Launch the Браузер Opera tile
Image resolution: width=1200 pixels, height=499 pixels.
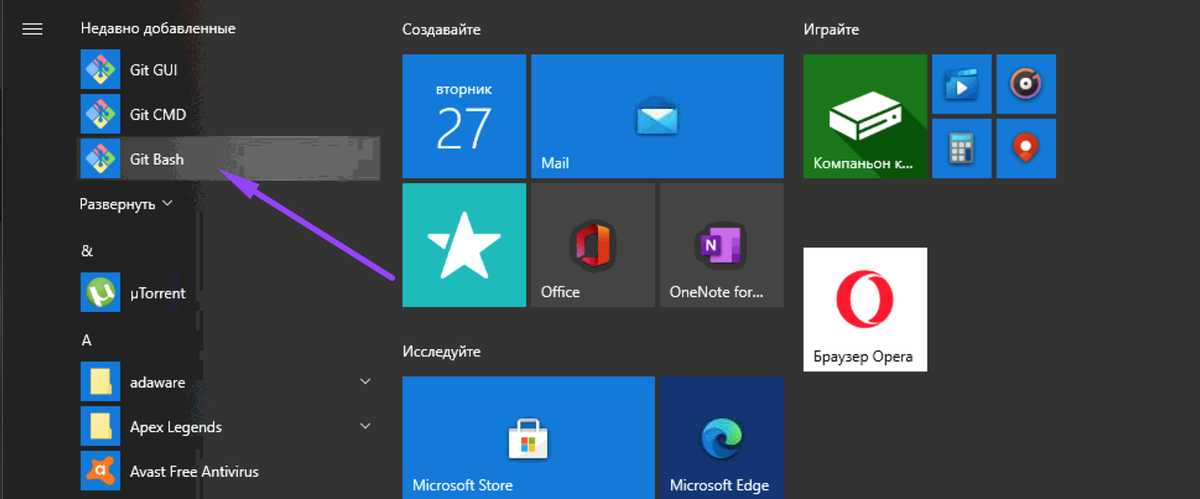tap(865, 309)
